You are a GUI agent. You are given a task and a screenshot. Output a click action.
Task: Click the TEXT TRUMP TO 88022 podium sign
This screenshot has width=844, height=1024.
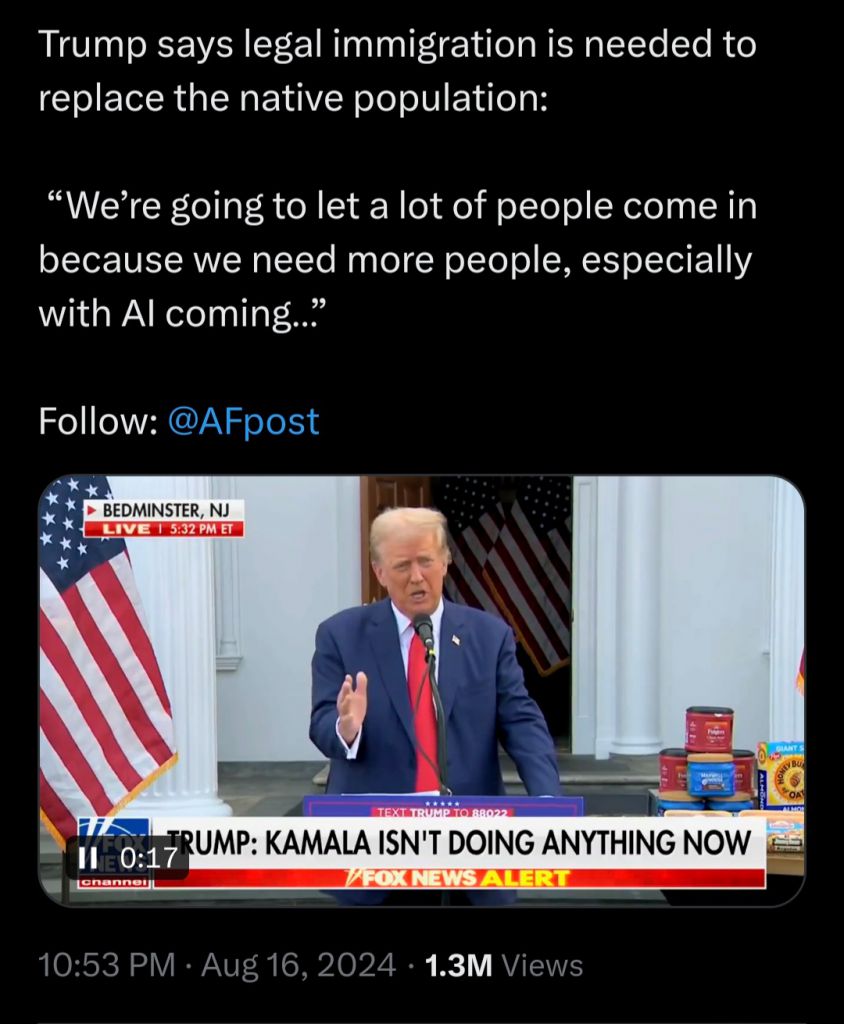pos(445,812)
